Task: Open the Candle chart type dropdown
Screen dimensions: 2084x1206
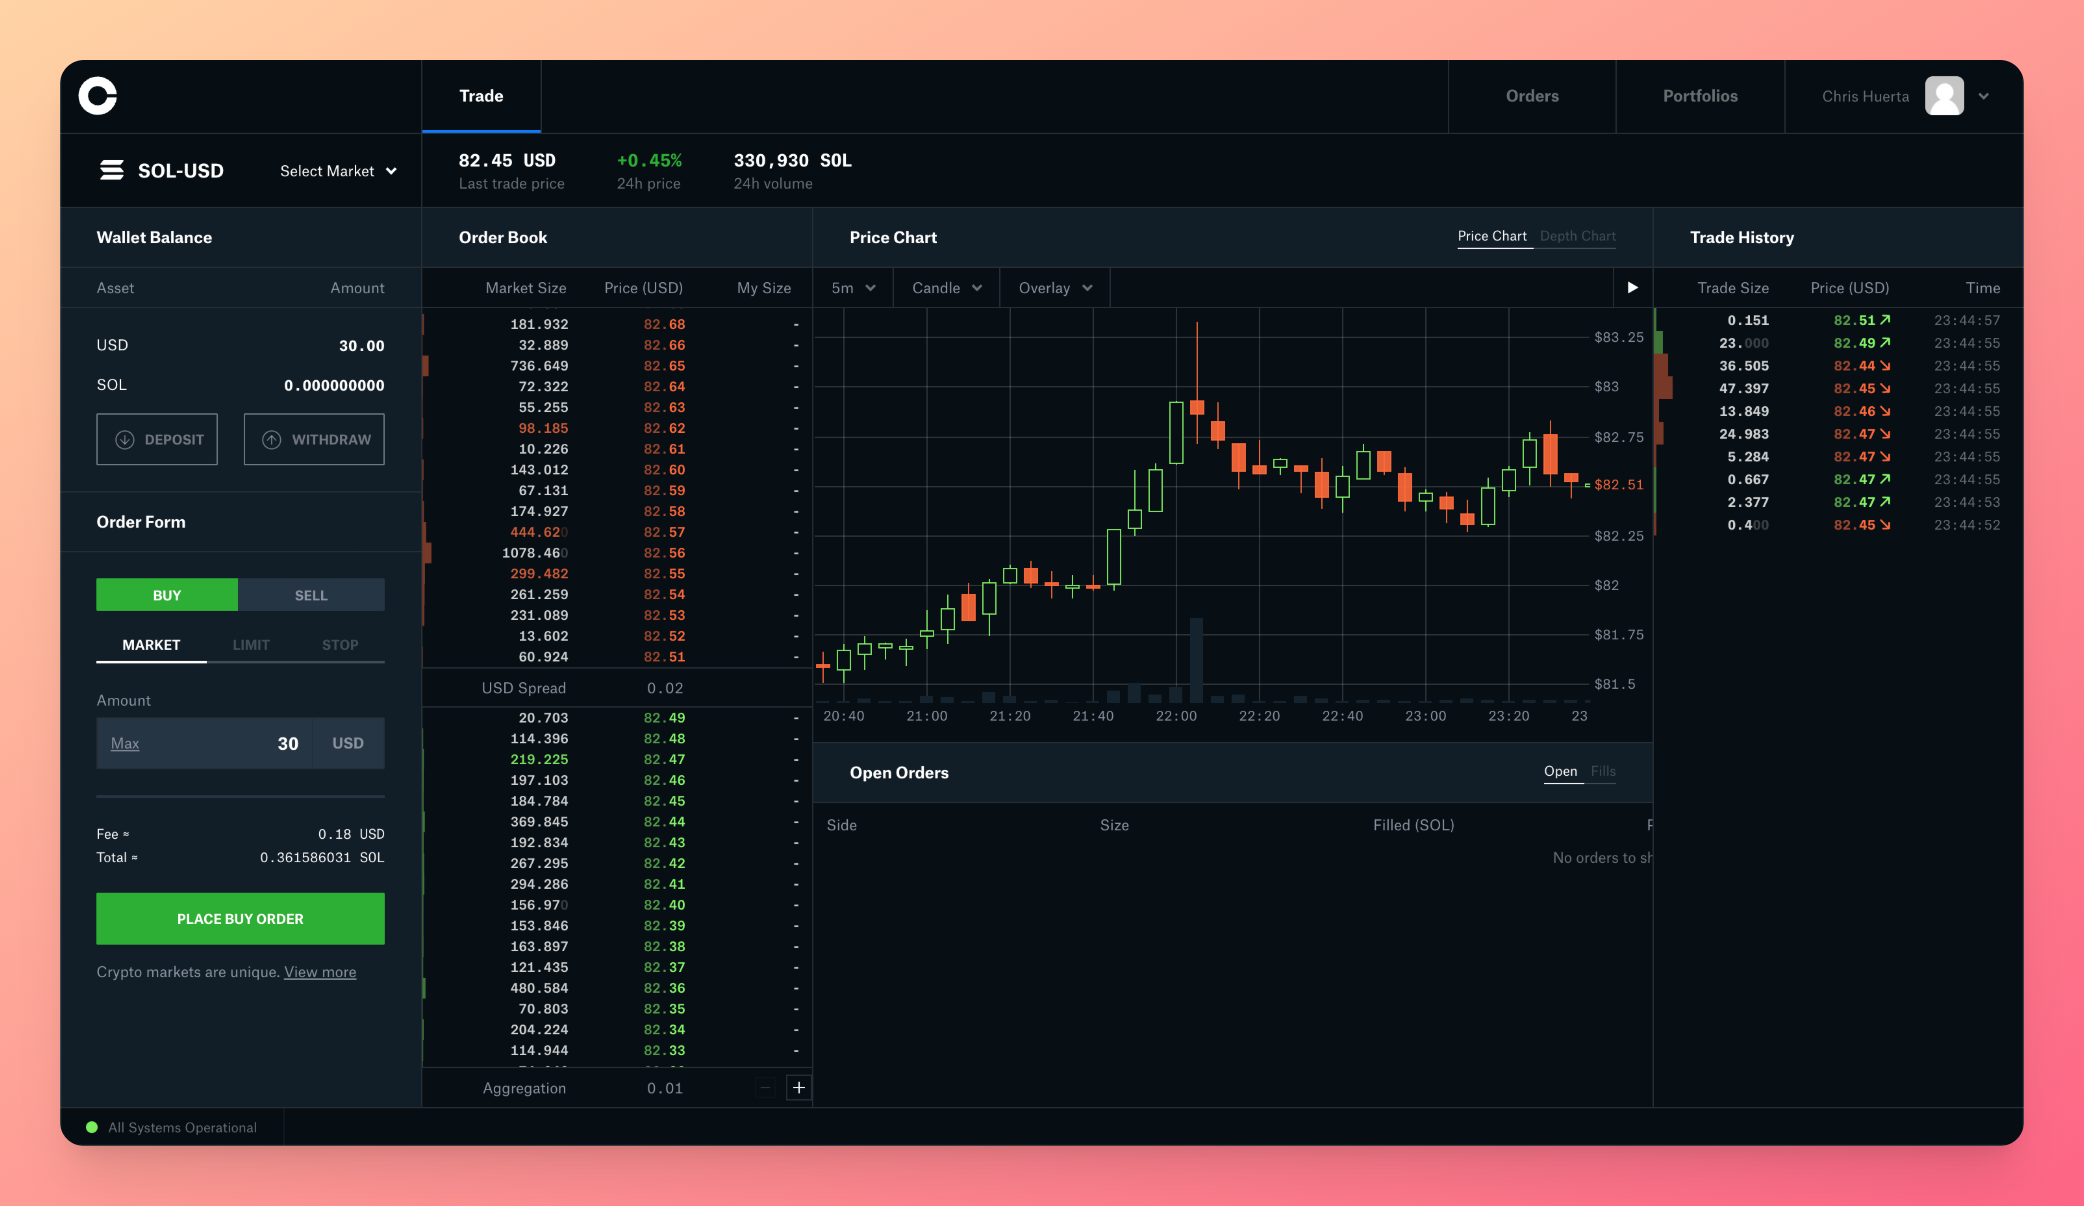Action: (946, 288)
